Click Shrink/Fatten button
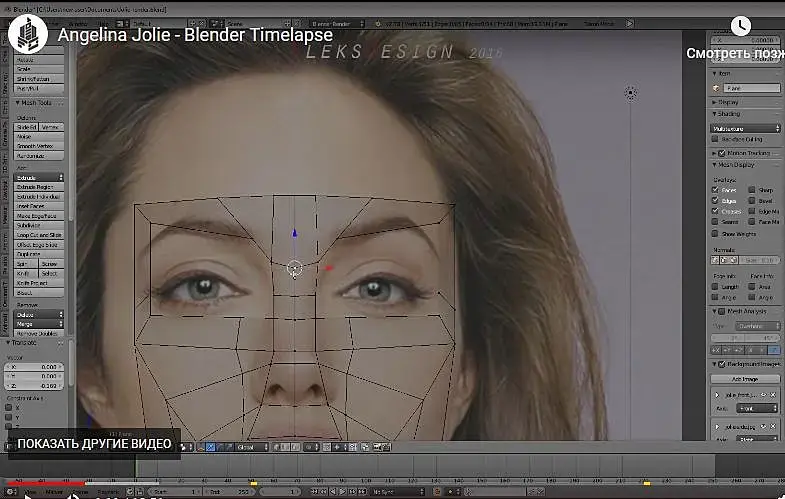The height and width of the screenshot is (499, 785). pyautogui.click(x=39, y=79)
